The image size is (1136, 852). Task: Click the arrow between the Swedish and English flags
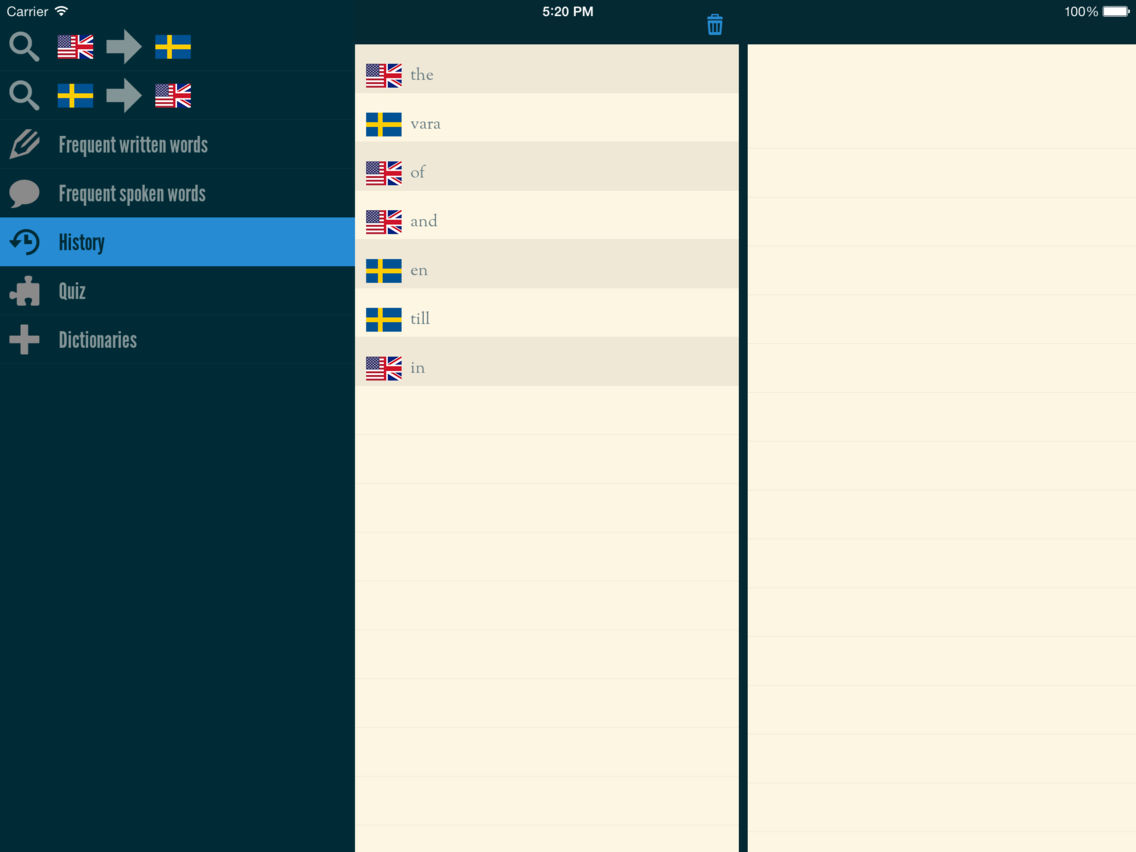tap(124, 96)
